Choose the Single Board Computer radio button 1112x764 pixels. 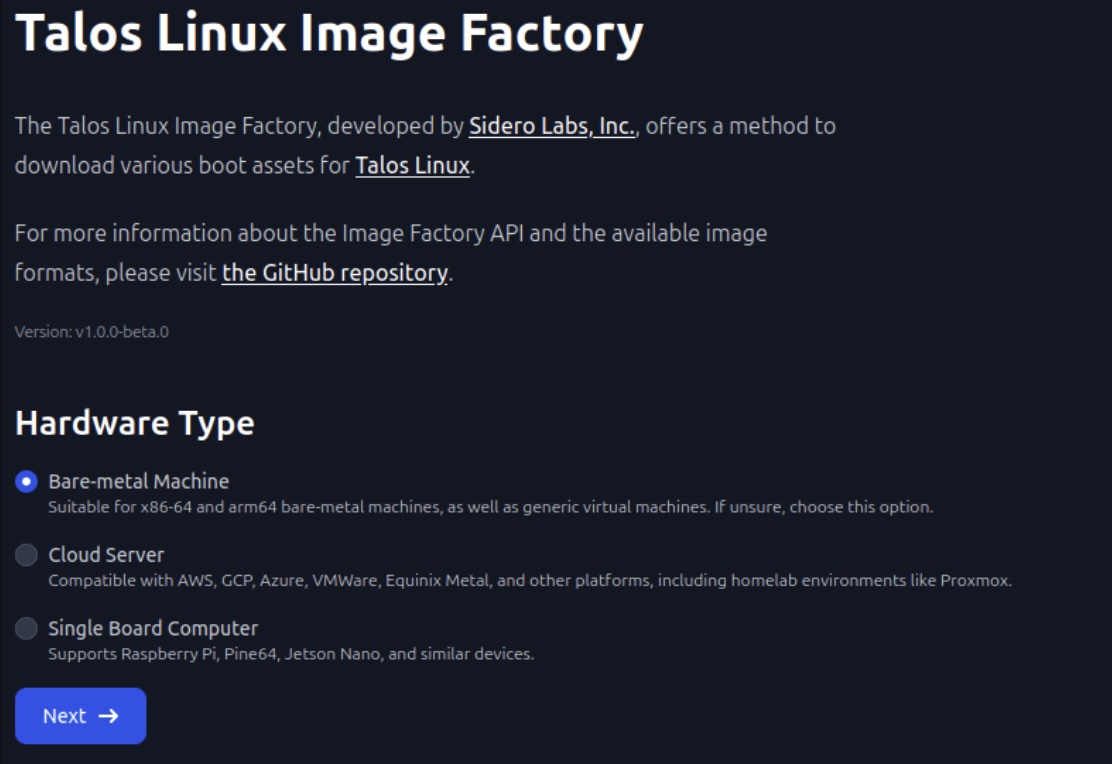pyautogui.click(x=27, y=629)
